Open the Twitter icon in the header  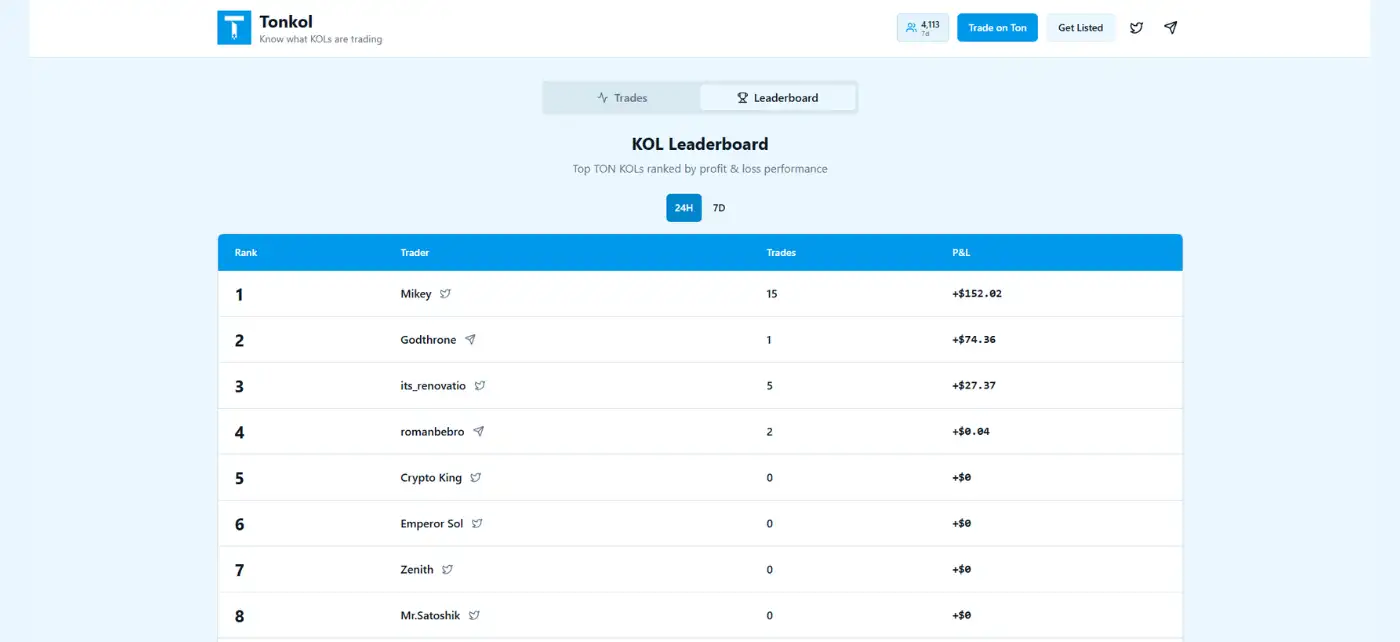1136,28
